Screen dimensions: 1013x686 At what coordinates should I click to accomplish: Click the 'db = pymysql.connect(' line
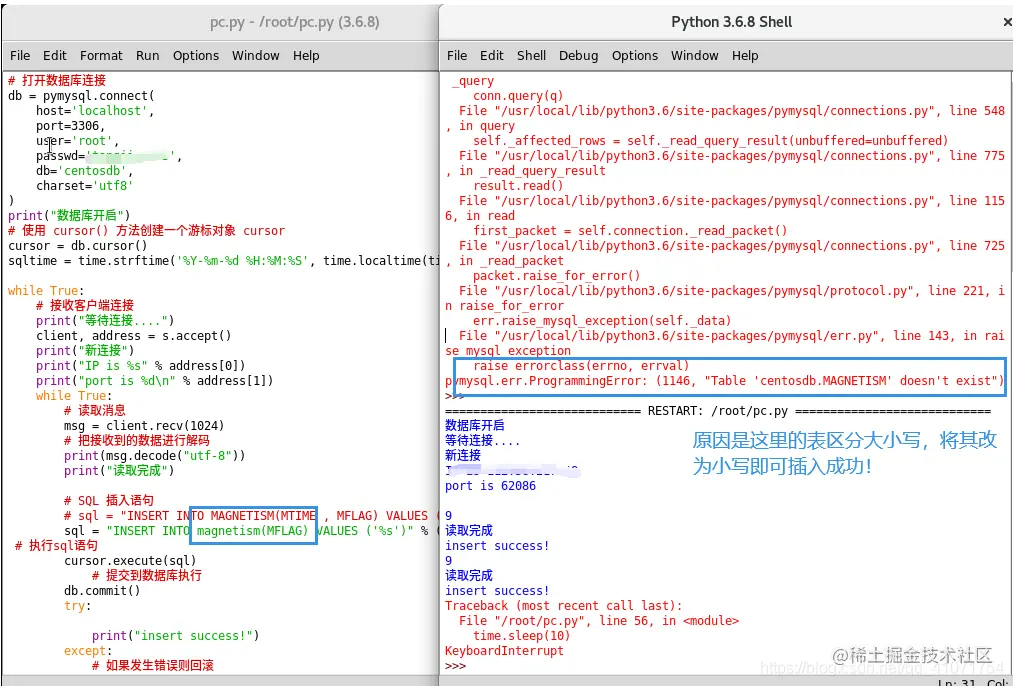(81, 96)
